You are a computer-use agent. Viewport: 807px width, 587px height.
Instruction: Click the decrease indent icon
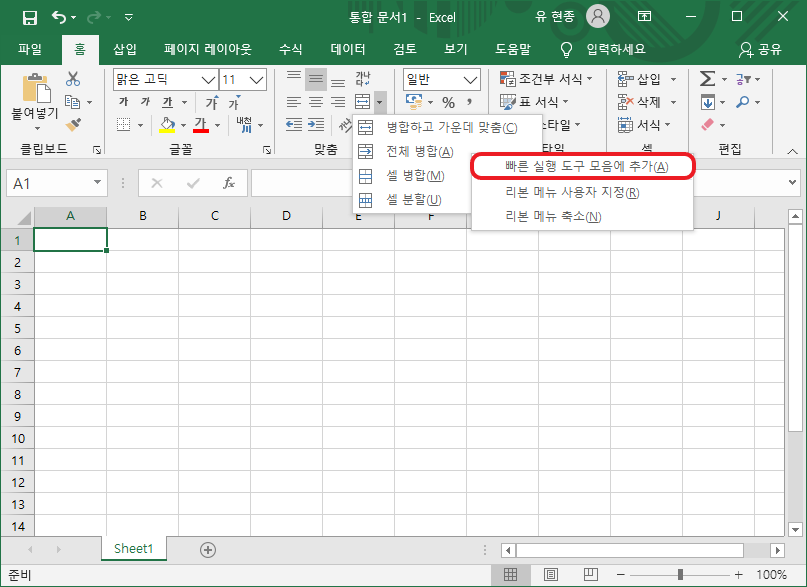coord(294,124)
